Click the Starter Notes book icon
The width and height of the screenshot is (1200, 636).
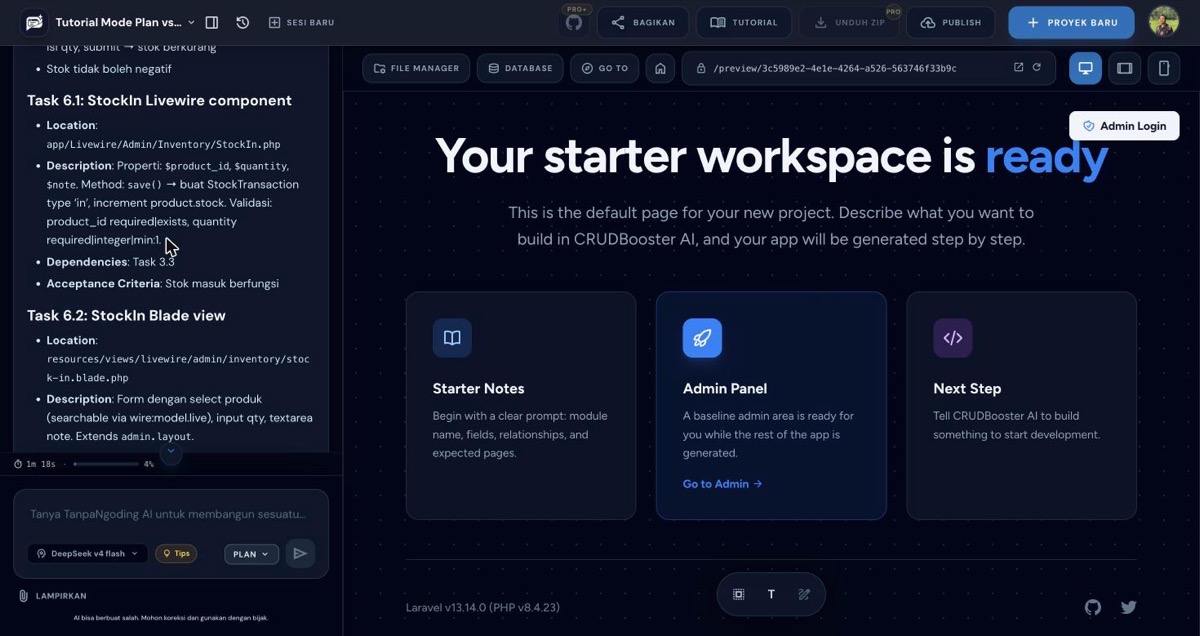[x=452, y=338]
